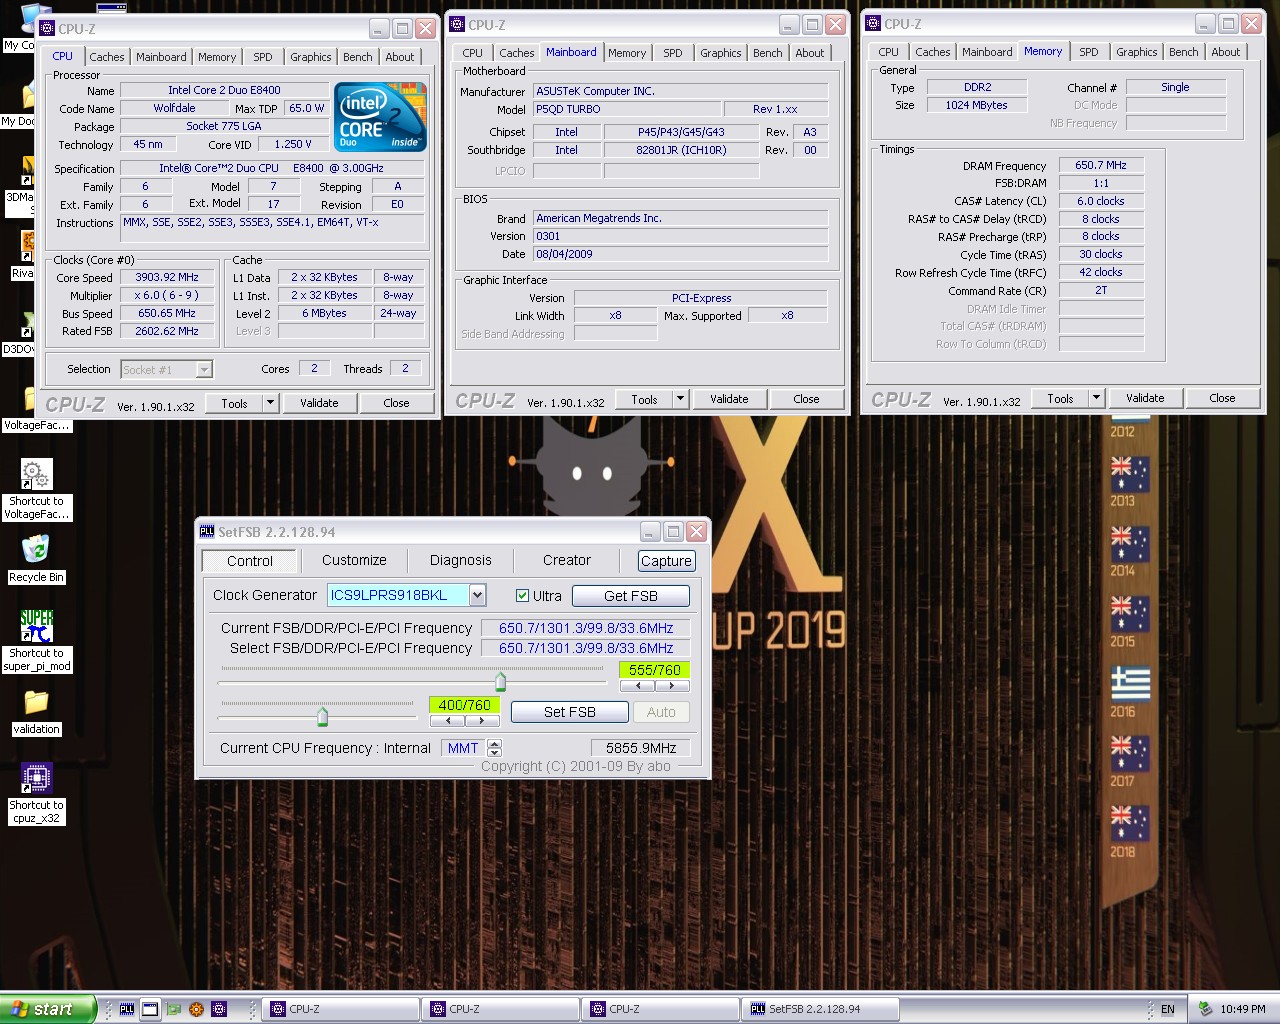This screenshot has height=1024, width=1280.
Task: Click the Set FSB button
Action: 570,712
